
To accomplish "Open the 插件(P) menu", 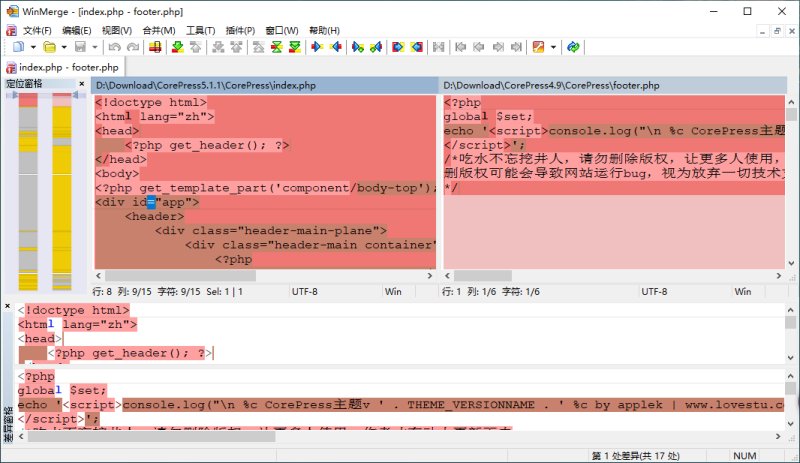I will coord(240,31).
